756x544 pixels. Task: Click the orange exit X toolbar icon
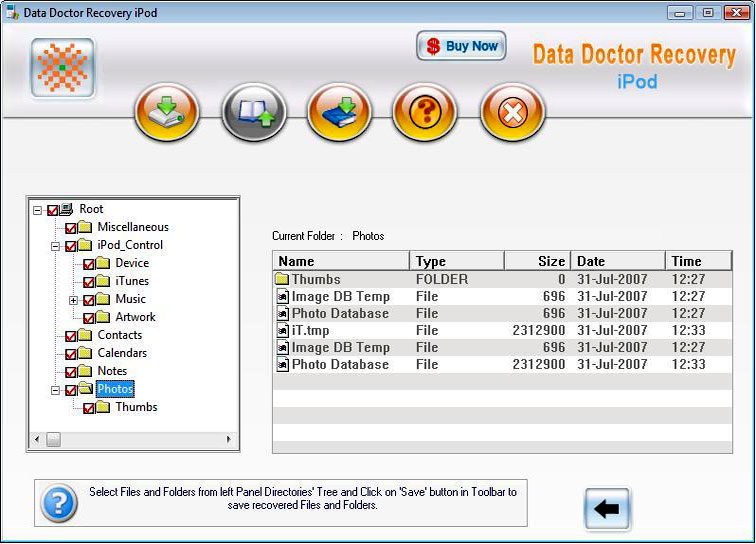click(512, 112)
